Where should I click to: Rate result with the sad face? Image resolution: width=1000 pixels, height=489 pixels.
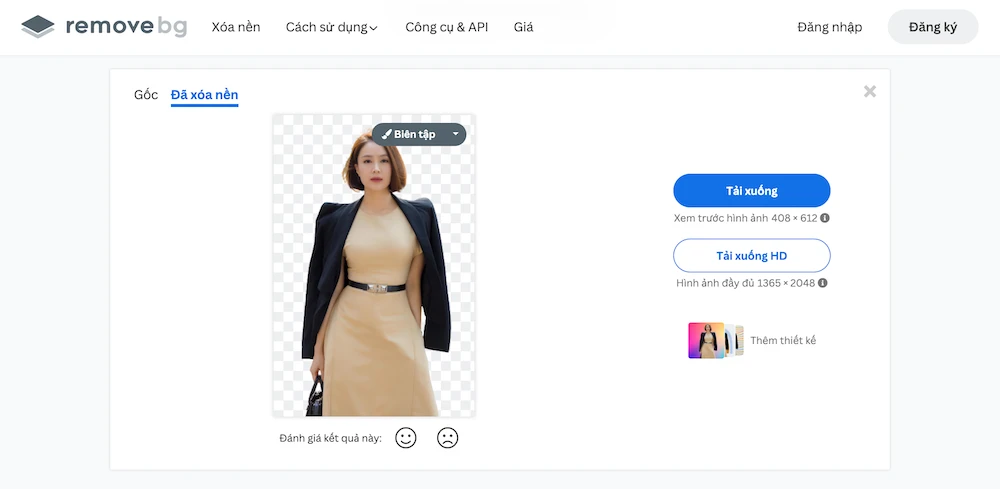[448, 438]
